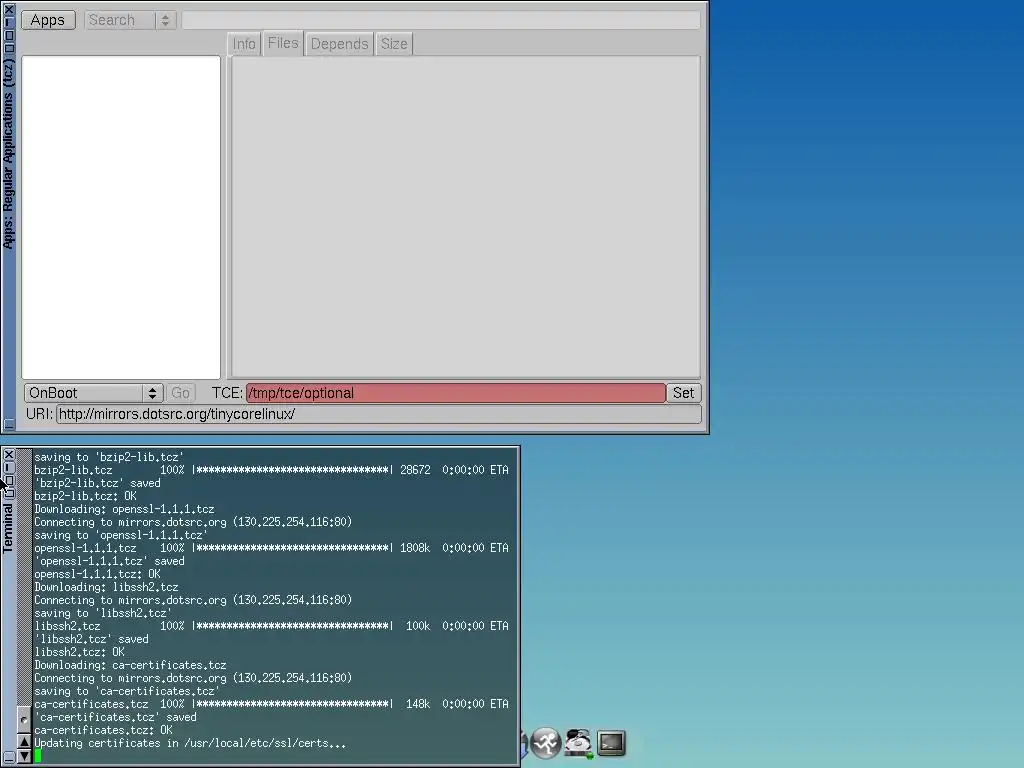This screenshot has height=768, width=1024.
Task: Click the empty application list box
Action: (121, 217)
